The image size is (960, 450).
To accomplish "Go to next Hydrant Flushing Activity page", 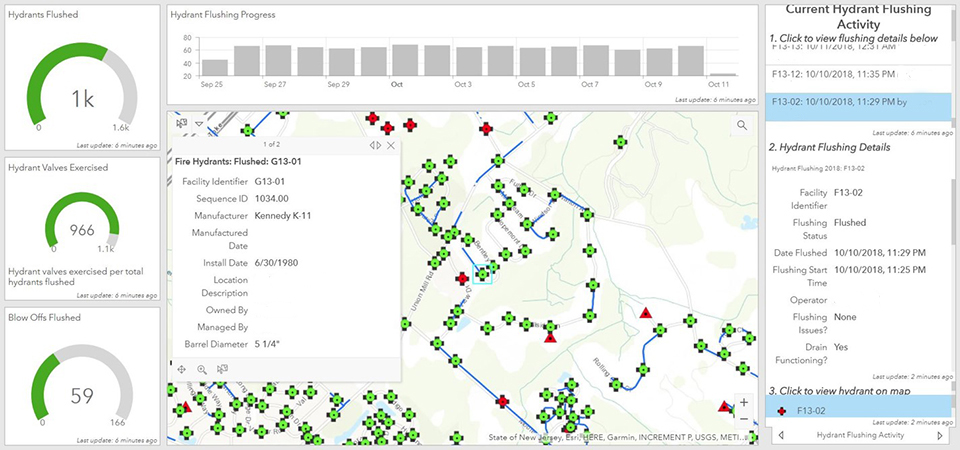I will click(940, 435).
